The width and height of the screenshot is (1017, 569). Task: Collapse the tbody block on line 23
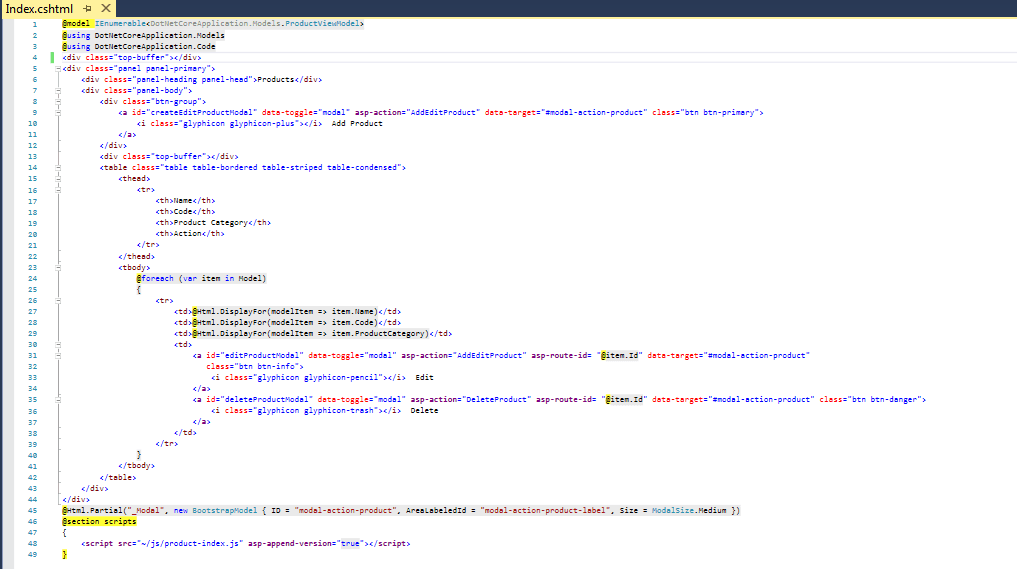(x=58, y=267)
